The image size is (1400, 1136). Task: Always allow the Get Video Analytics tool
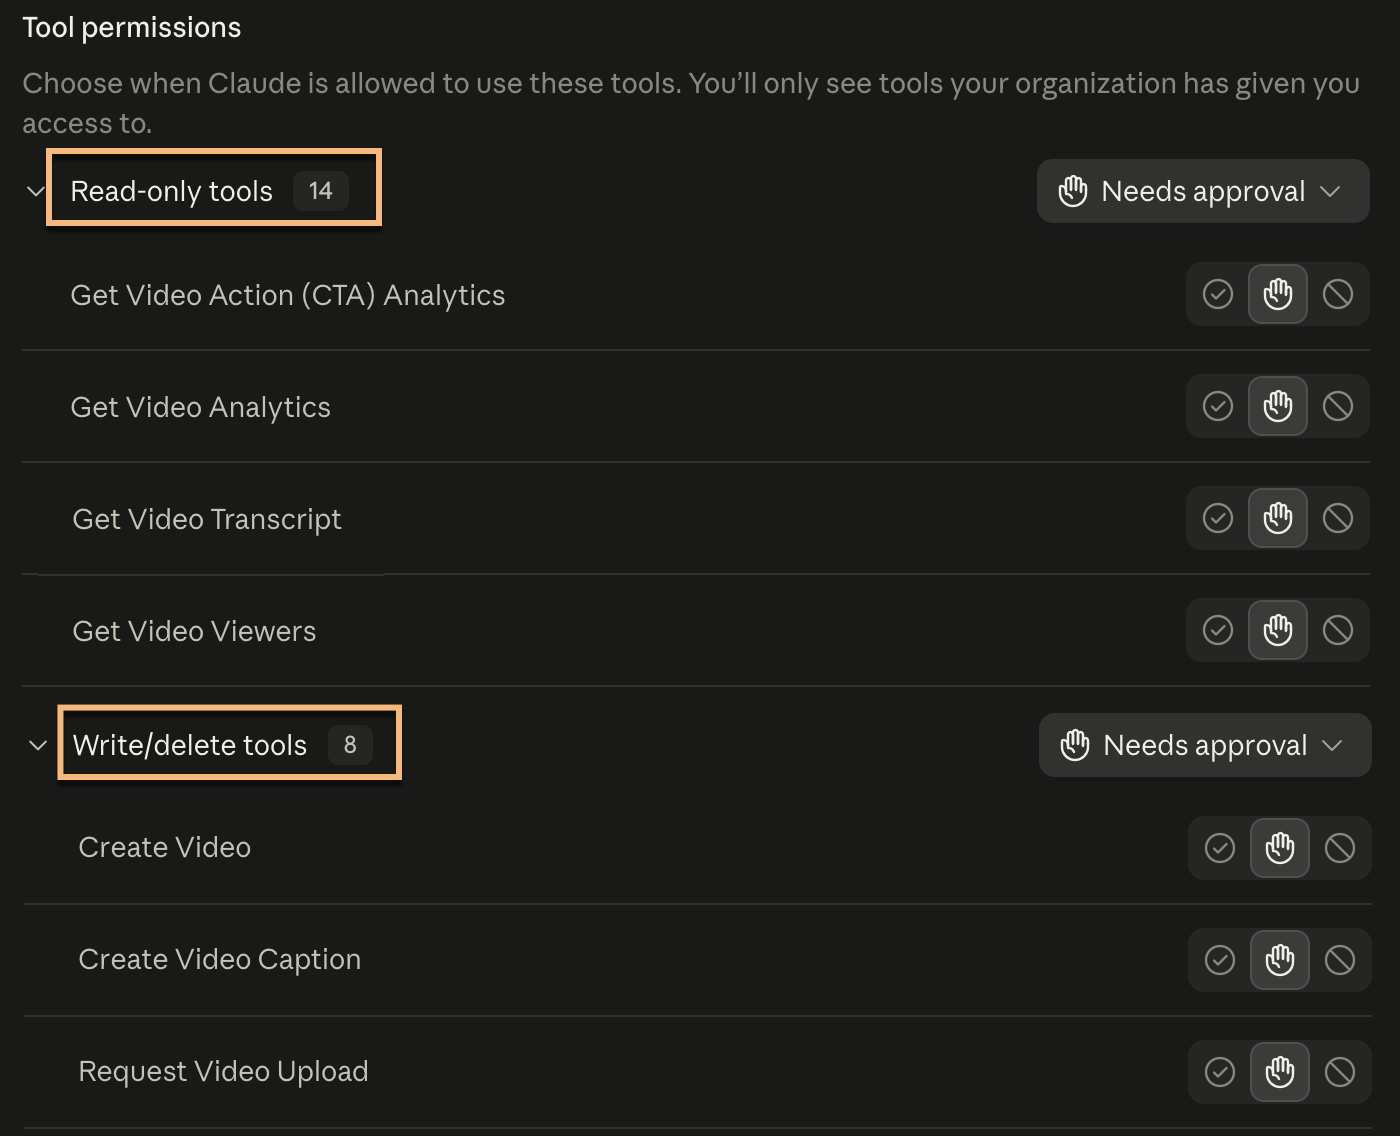pos(1218,407)
